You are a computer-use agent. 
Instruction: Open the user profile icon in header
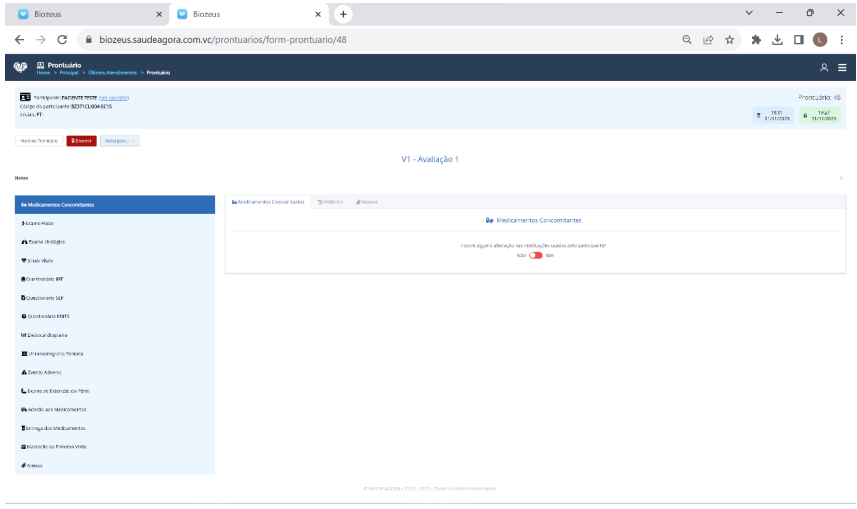click(x=824, y=67)
